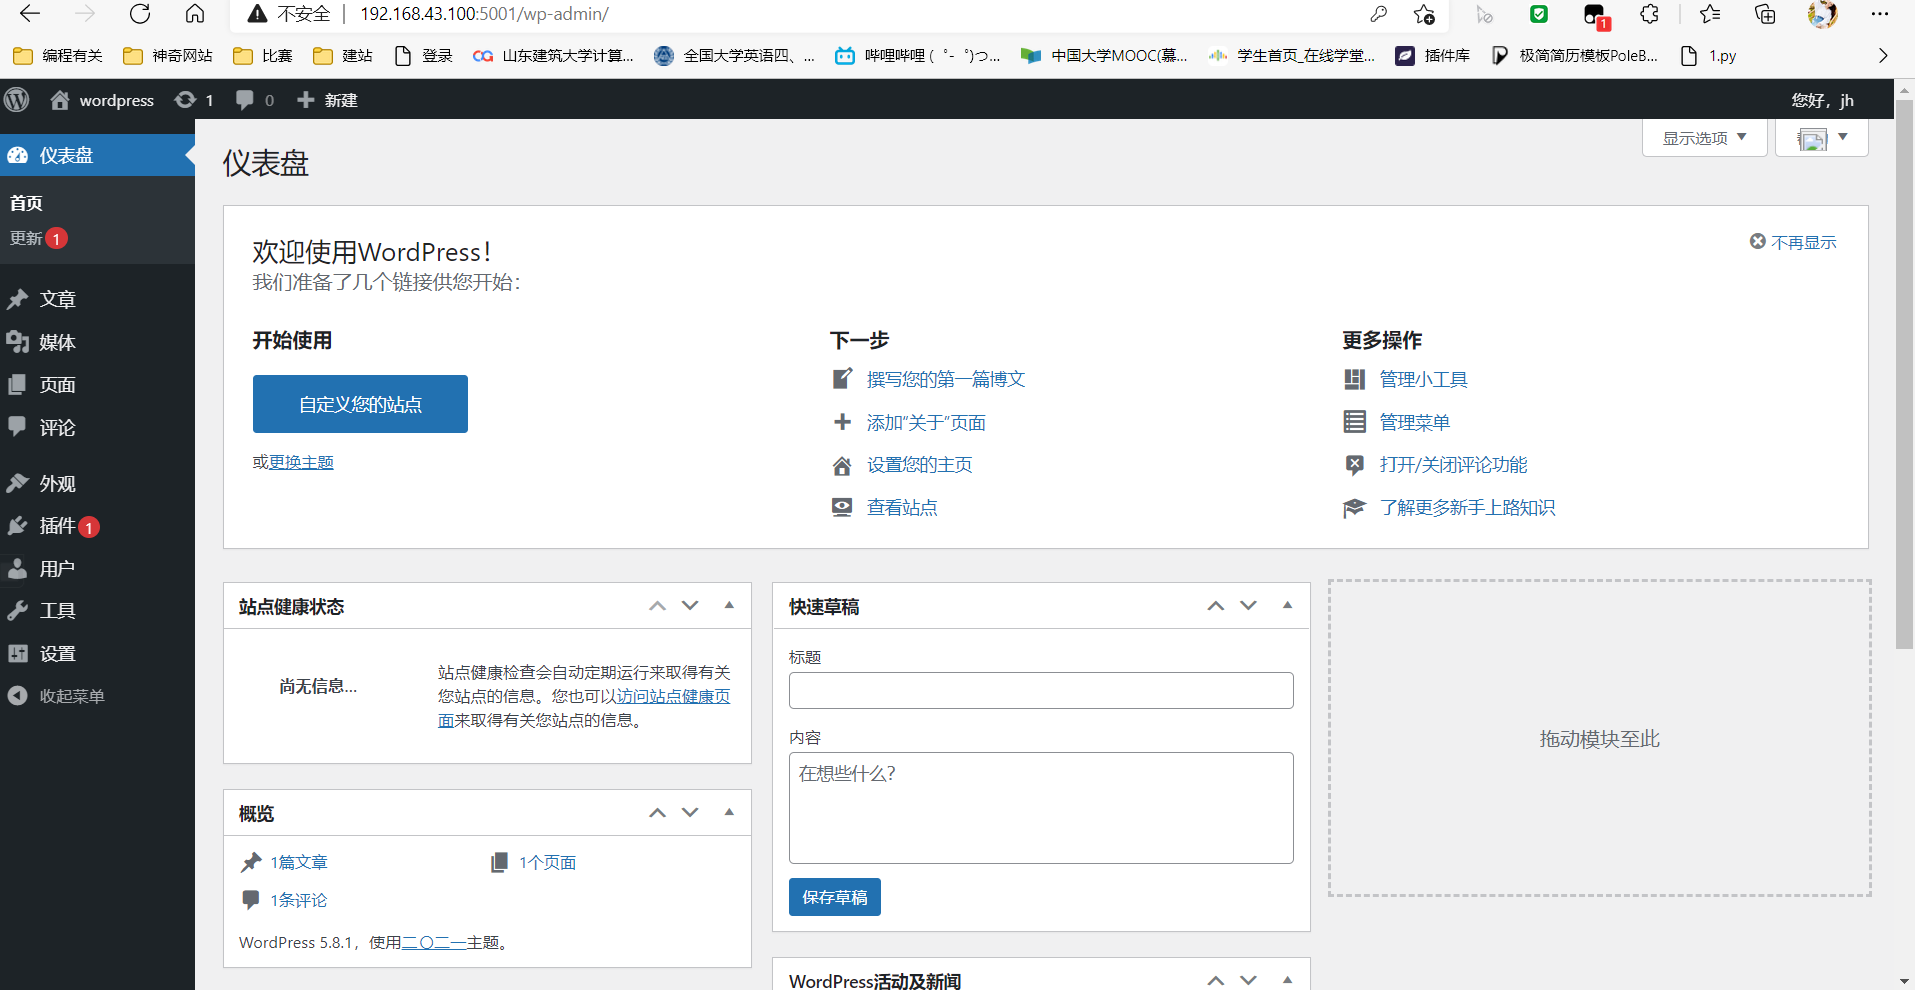Toggle 站点健康状态 panel collapse

729,606
